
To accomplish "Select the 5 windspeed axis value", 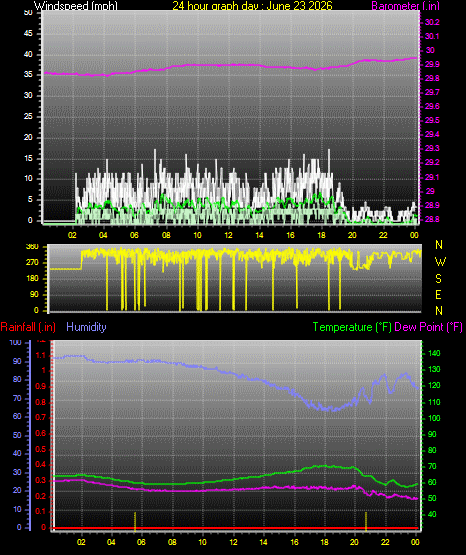I will [x=30, y=199].
